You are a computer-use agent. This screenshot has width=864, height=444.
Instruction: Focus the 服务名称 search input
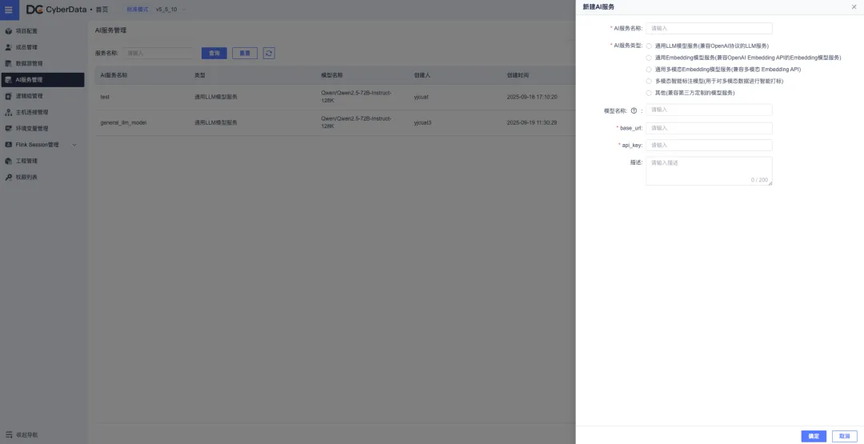pos(158,53)
